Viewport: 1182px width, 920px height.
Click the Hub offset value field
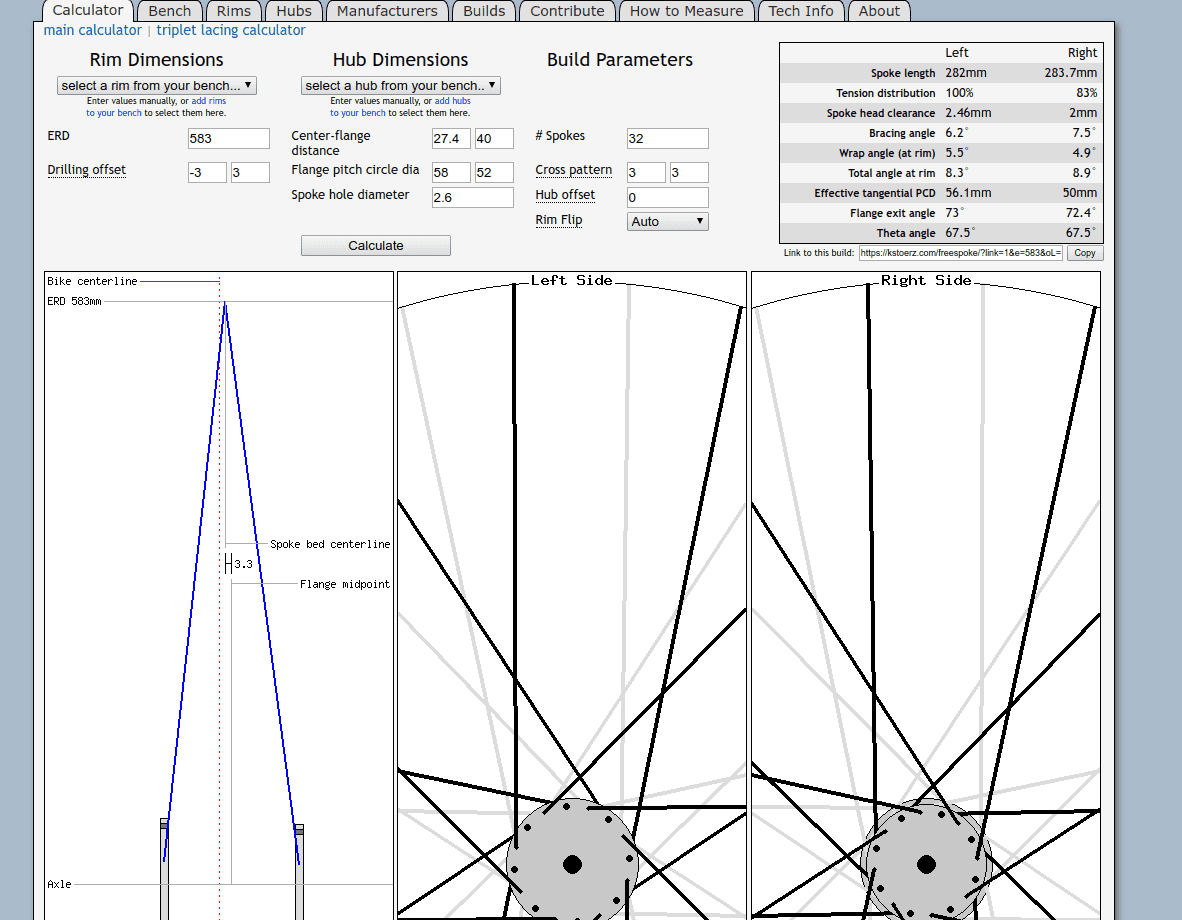point(667,197)
